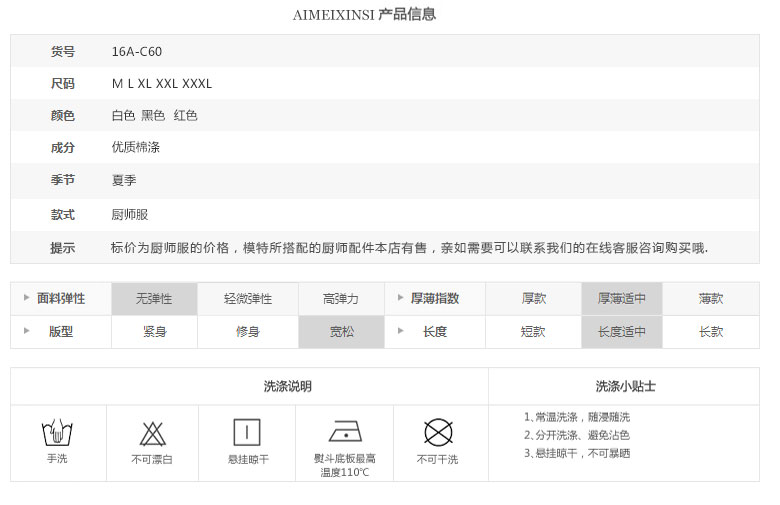Image resolution: width=780 pixels, height=505 pixels.
Task: Click the 版型 label
Action: coord(61,331)
